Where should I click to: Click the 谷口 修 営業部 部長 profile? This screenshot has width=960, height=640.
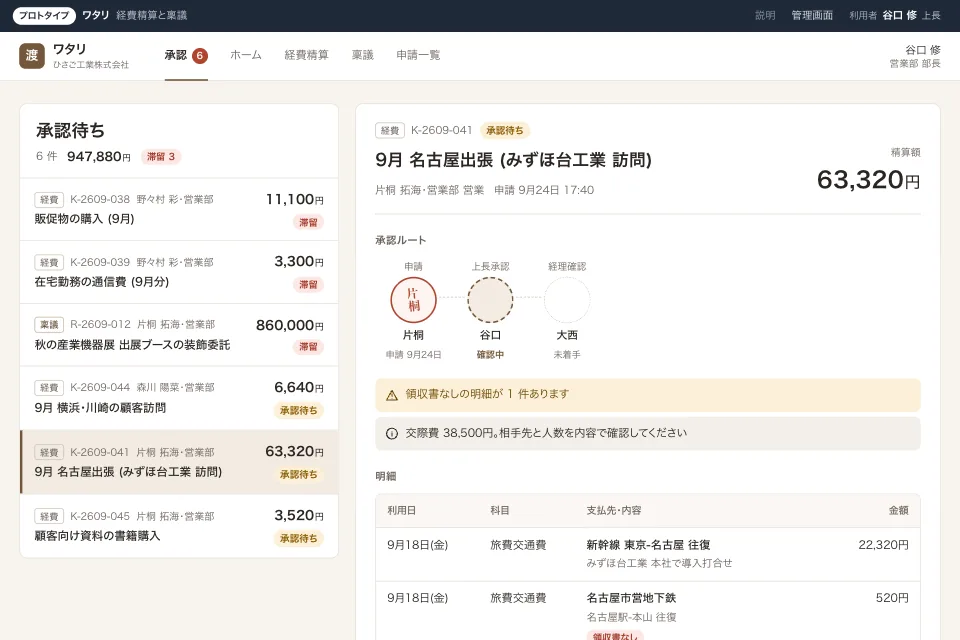(915, 56)
